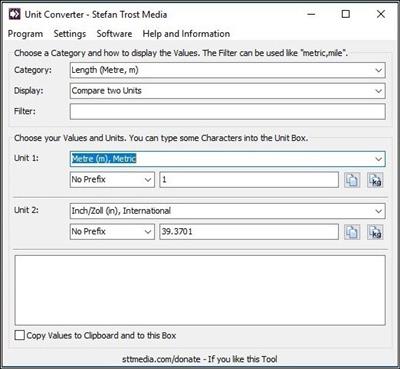Screen dimensions: 400x369
Task: Open the Display mode dropdown
Action: [228, 91]
